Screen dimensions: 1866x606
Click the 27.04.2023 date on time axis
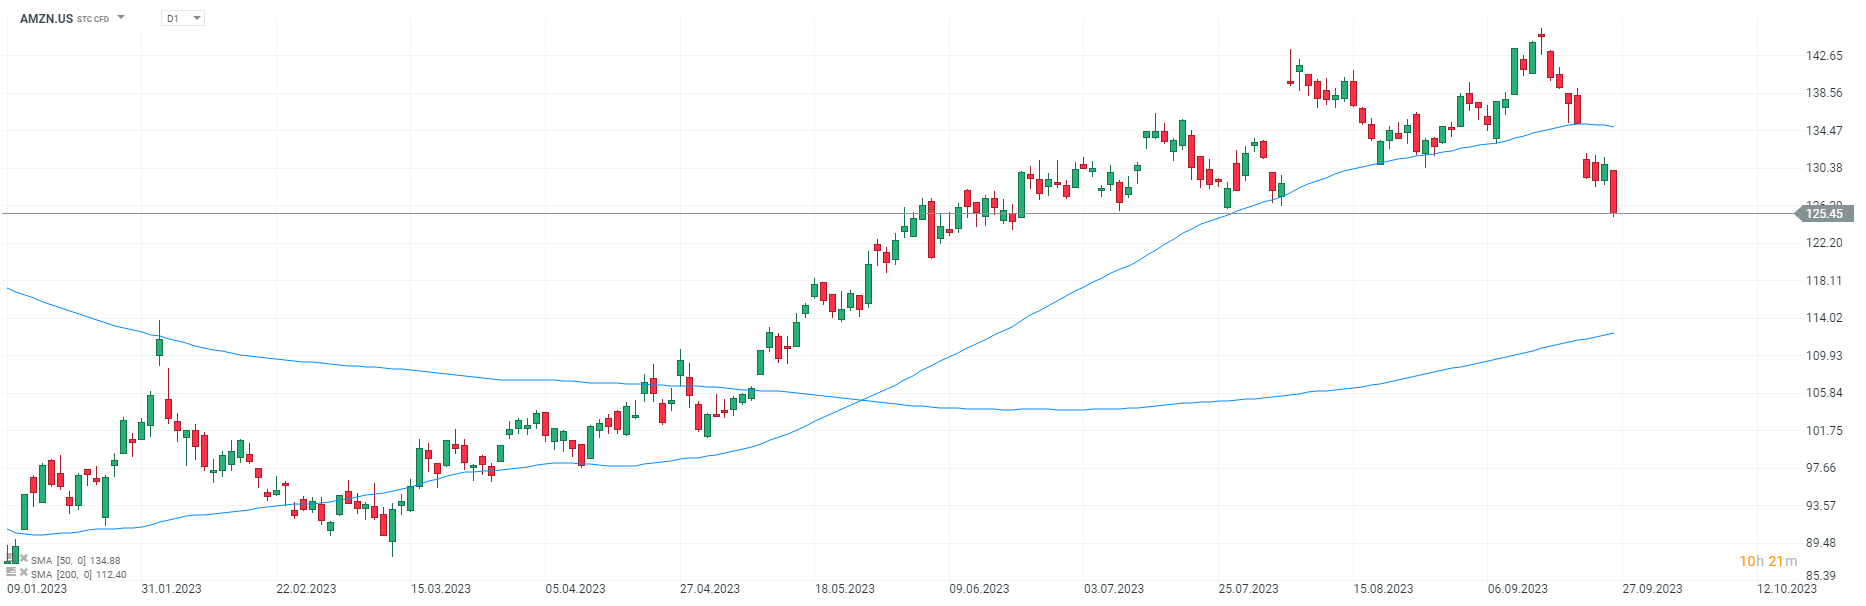tap(710, 589)
